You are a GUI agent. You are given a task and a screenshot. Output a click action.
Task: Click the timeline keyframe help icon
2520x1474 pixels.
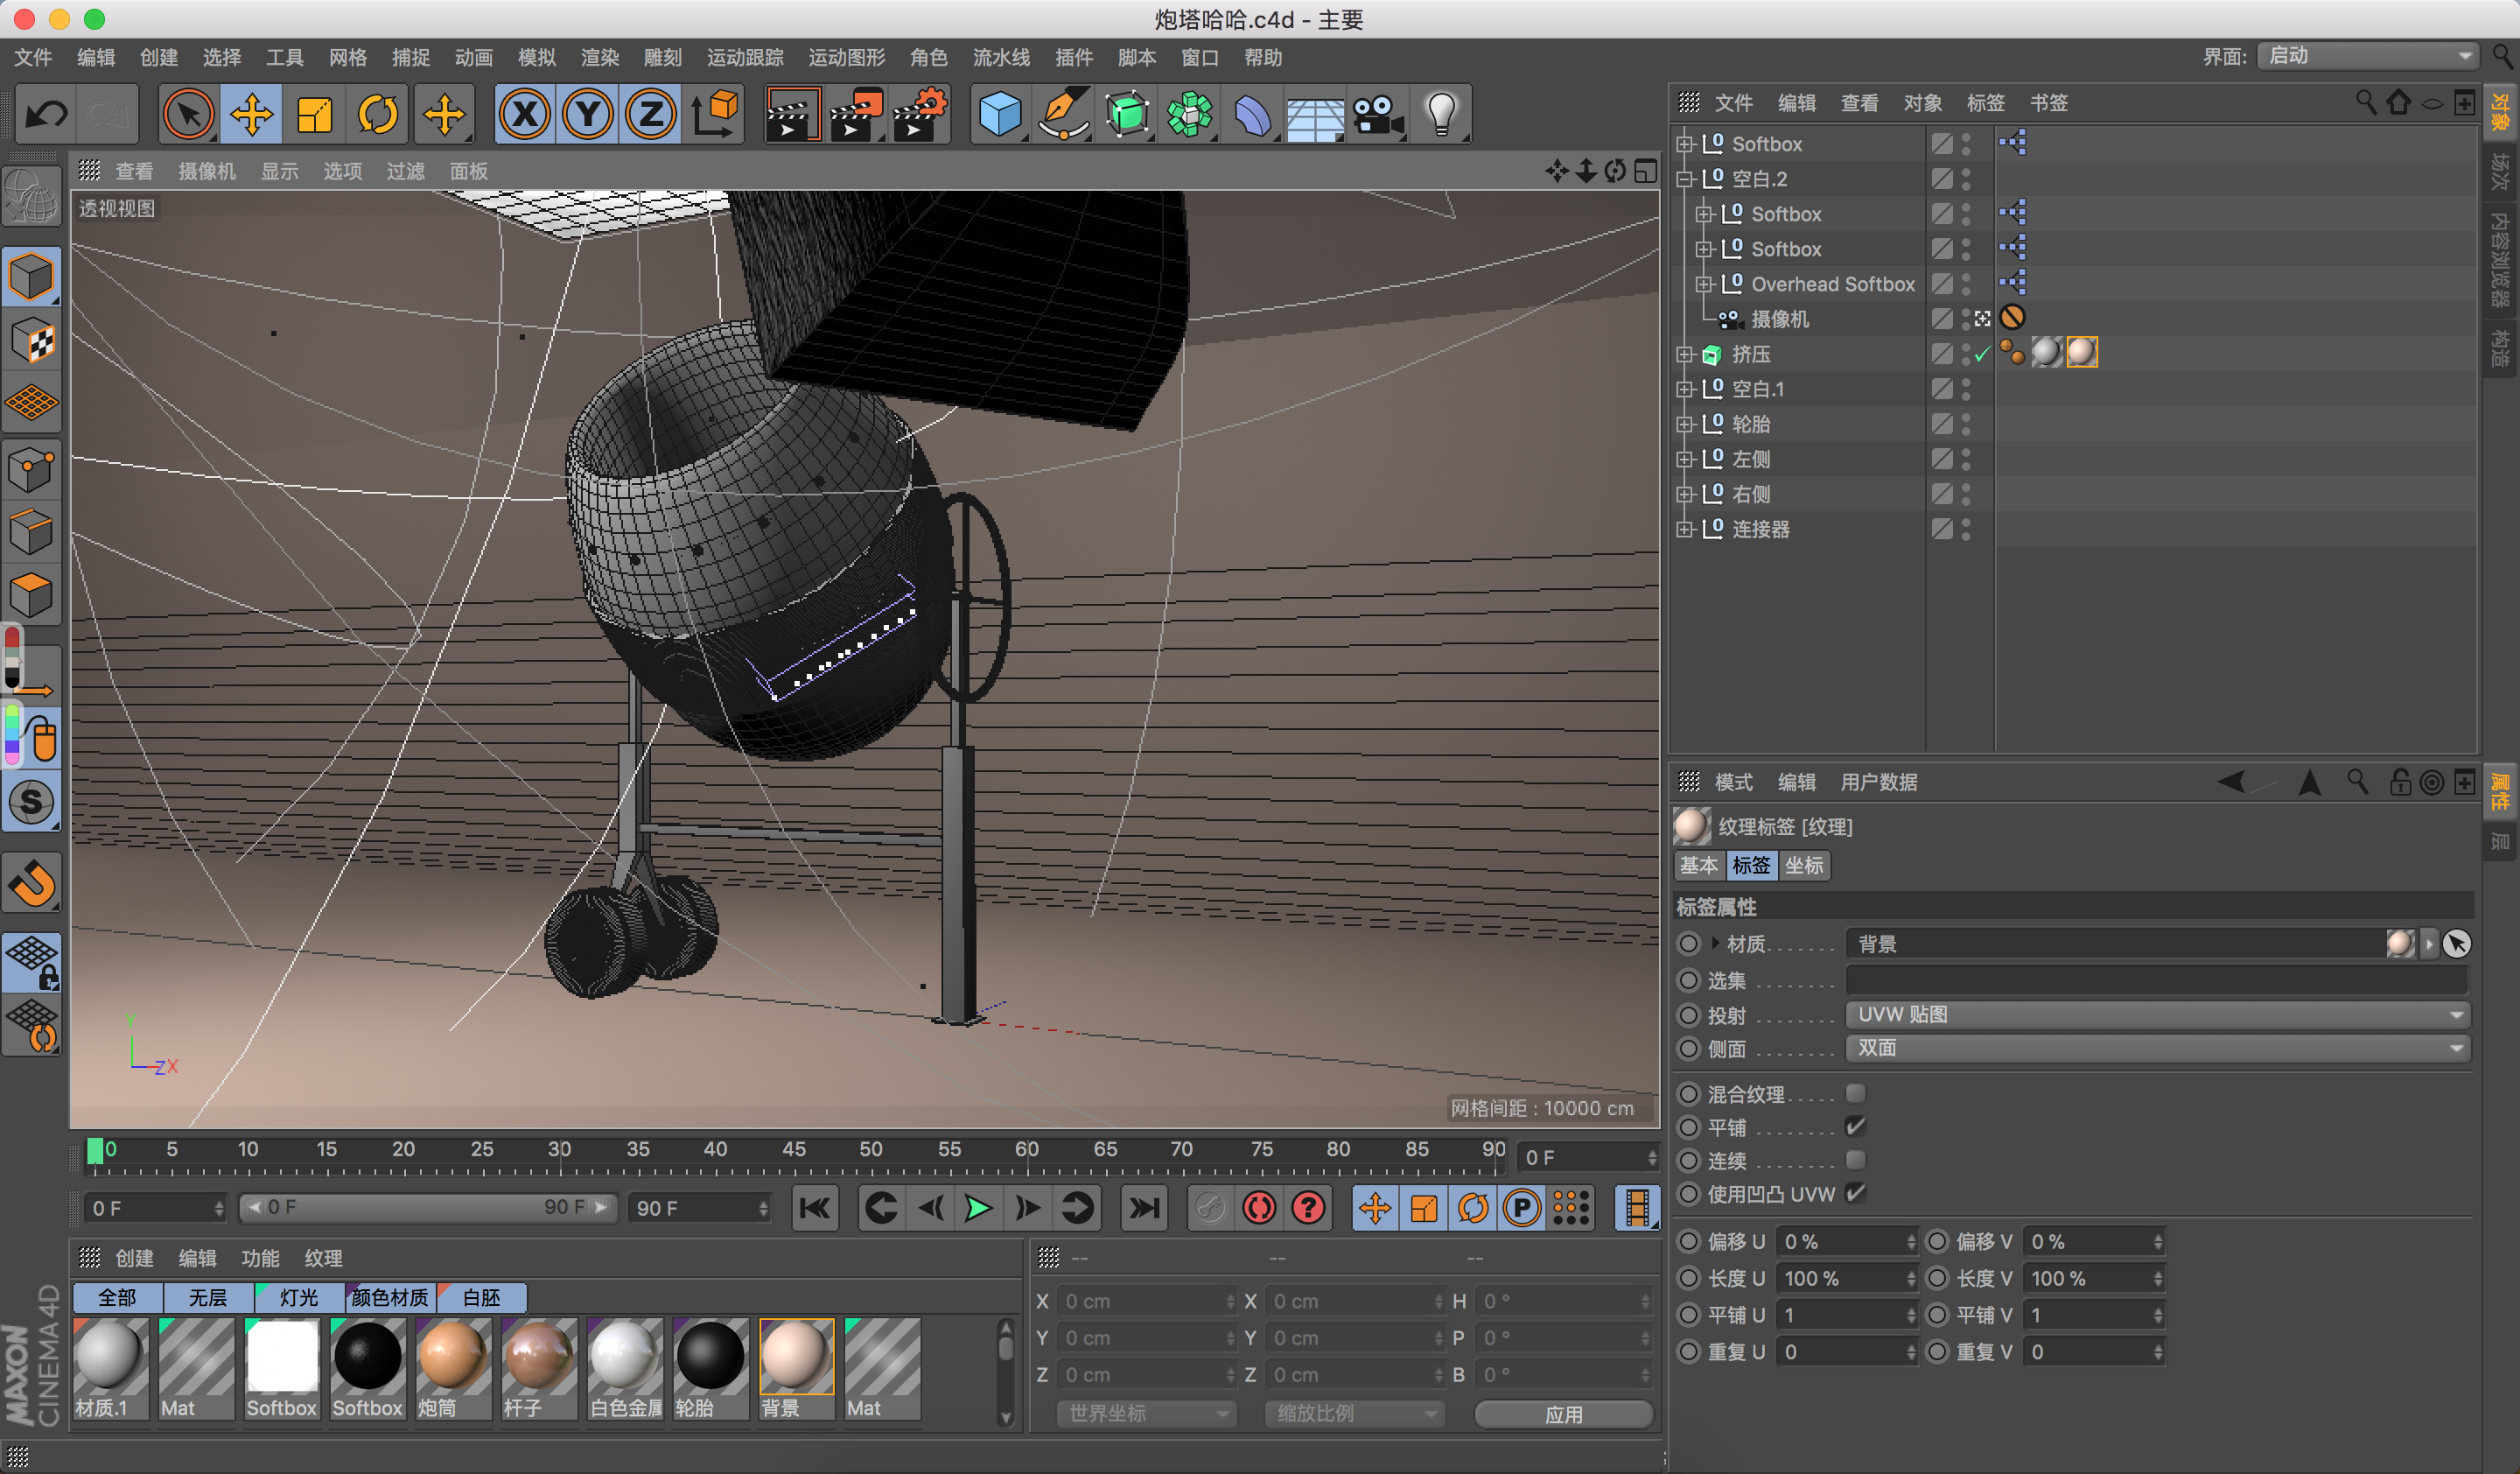1308,1208
